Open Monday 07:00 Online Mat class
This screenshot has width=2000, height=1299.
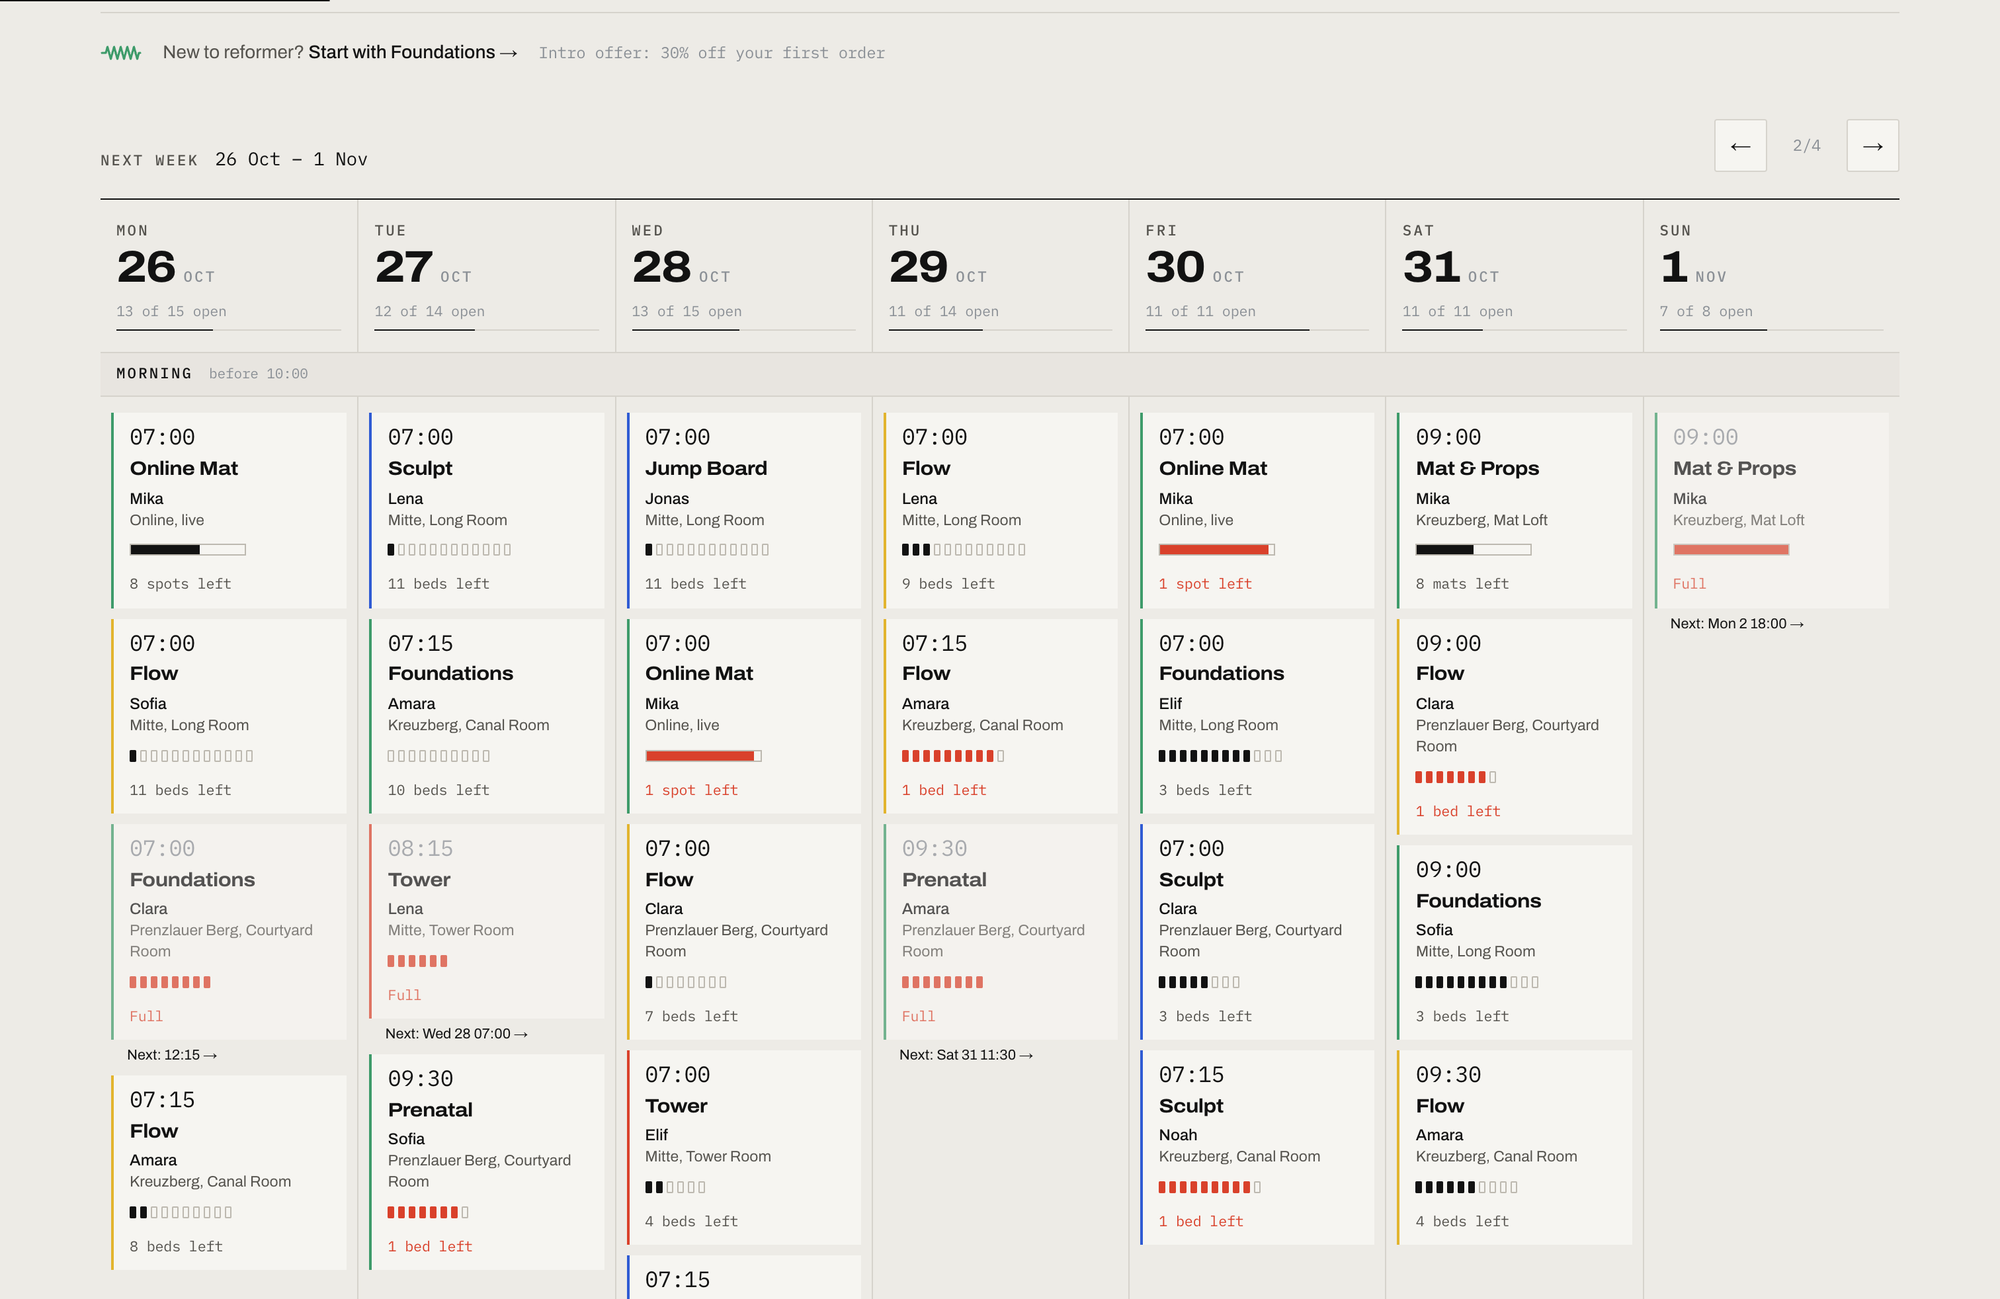click(229, 510)
